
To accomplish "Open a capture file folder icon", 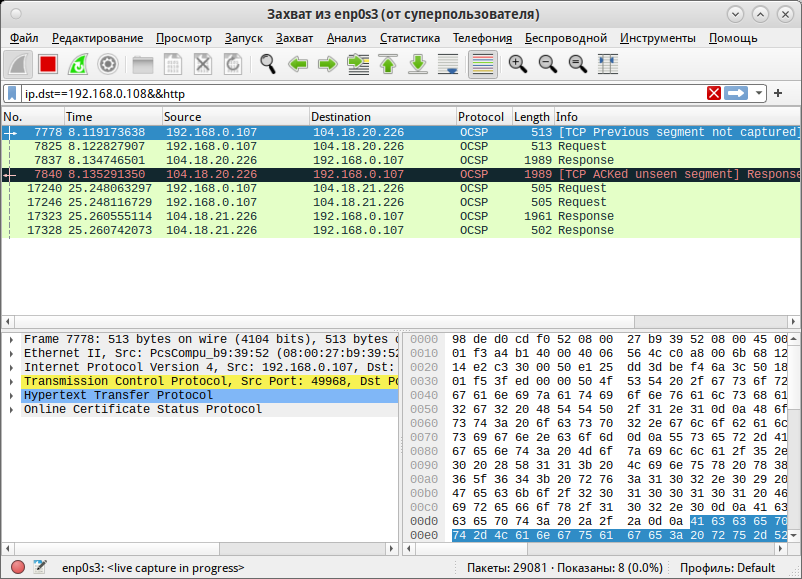I will pyautogui.click(x=143, y=64).
